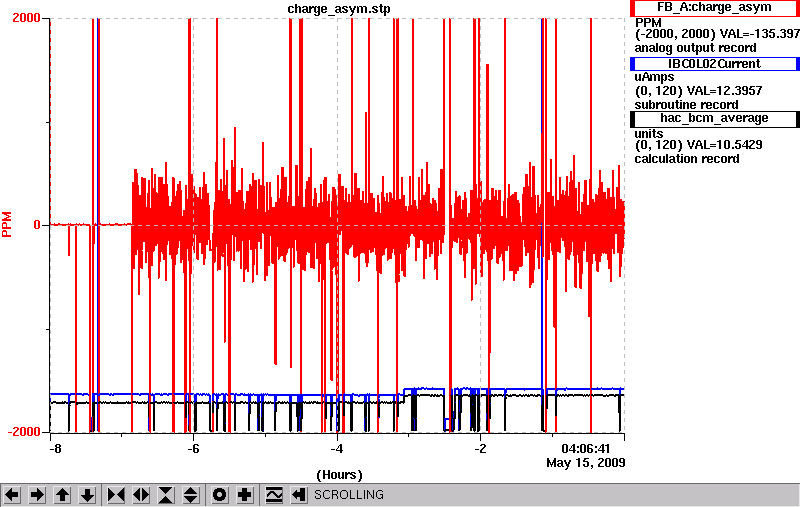This screenshot has height=507, width=800.
Task: Select the FB_A:charge_asym curve legend
Action: click(715, 8)
